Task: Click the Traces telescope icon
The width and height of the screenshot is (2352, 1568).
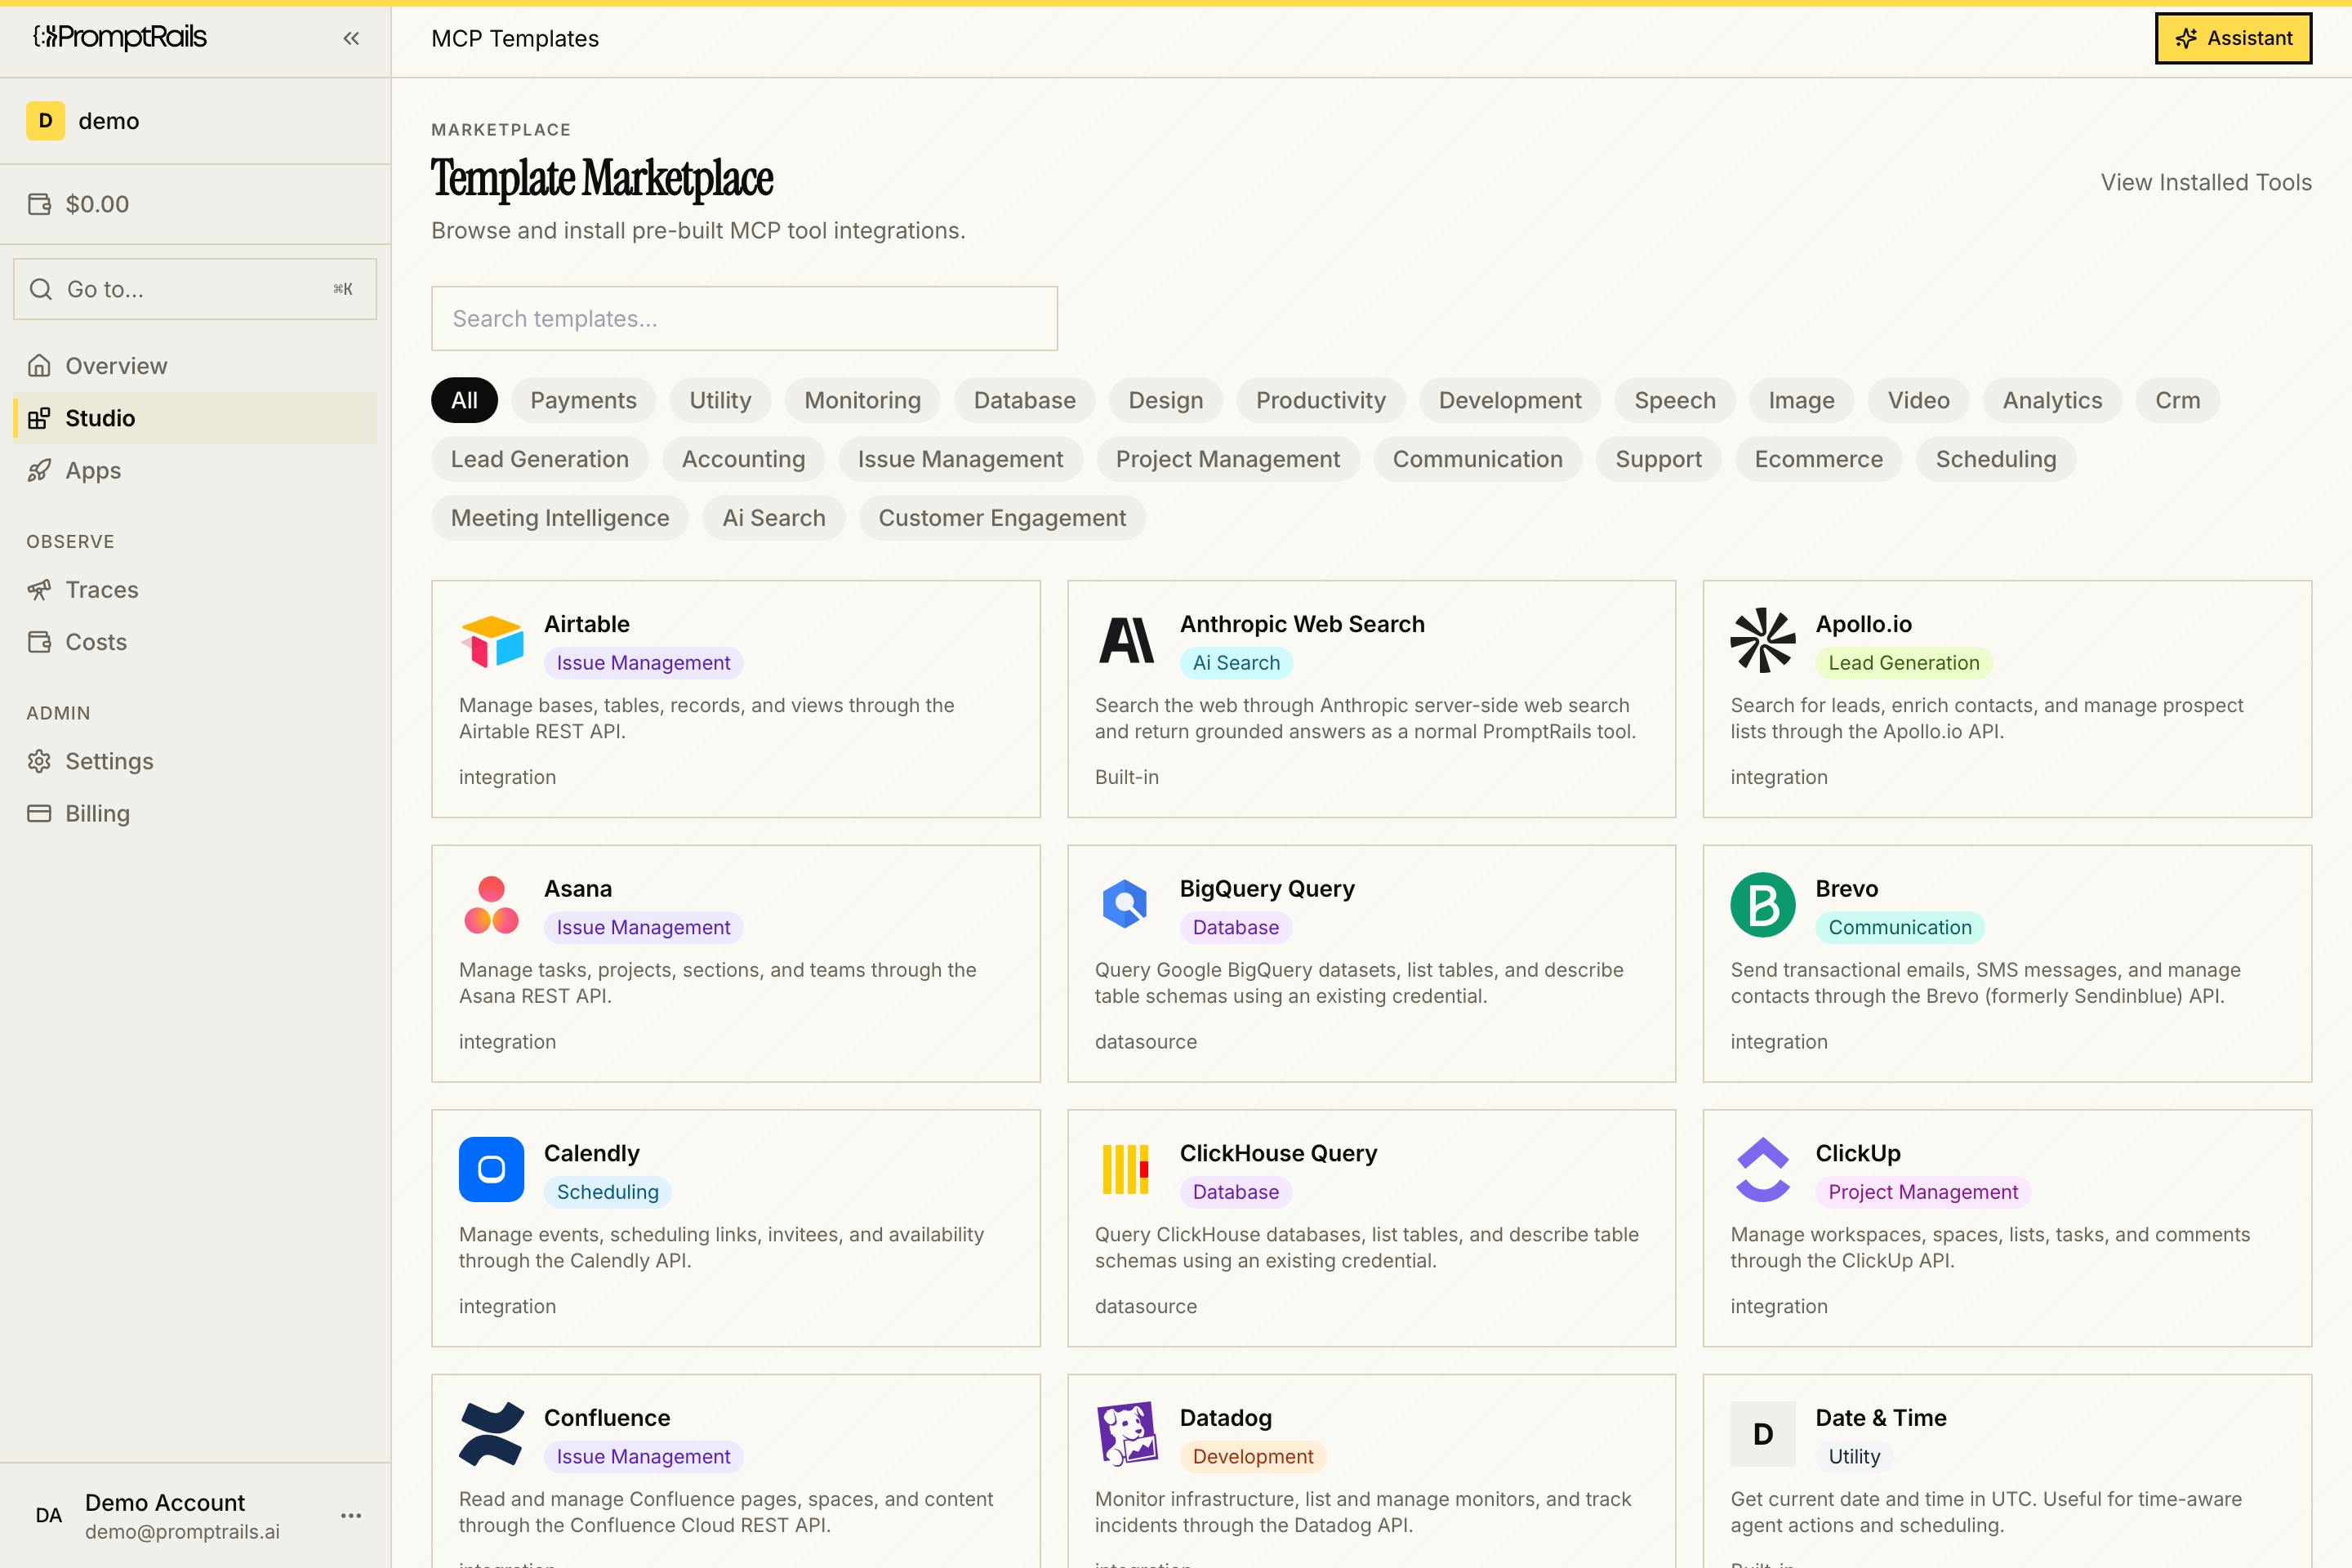Action: [x=39, y=590]
